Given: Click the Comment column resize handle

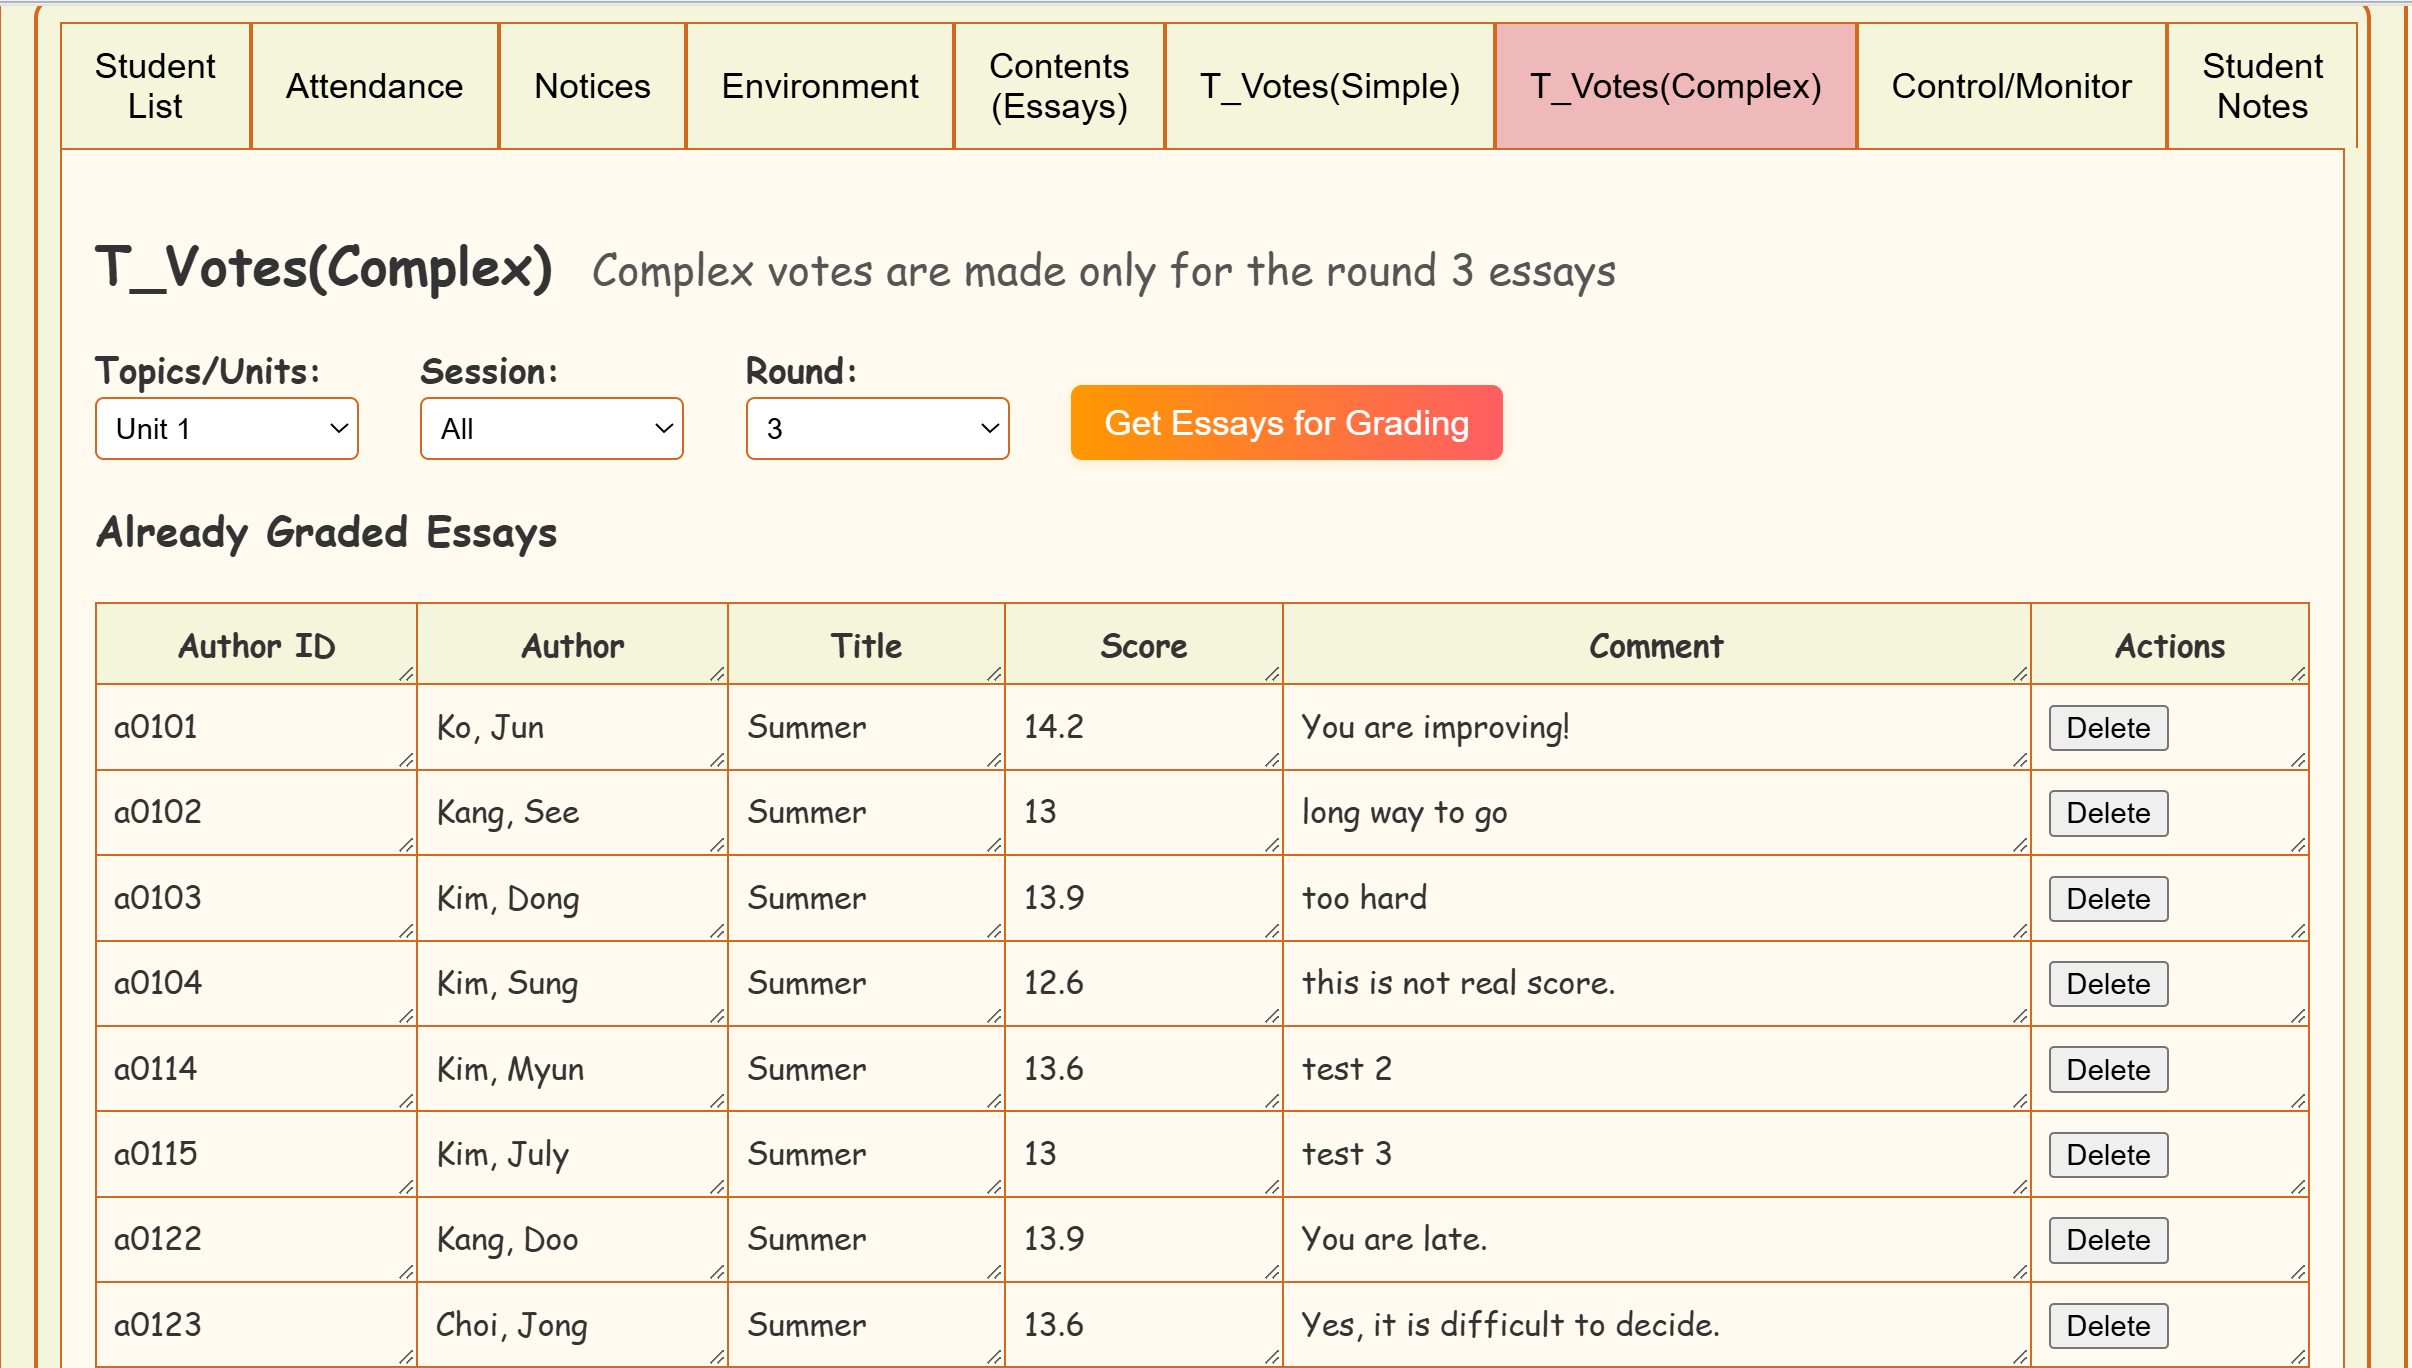Looking at the screenshot, I should tap(2020, 674).
